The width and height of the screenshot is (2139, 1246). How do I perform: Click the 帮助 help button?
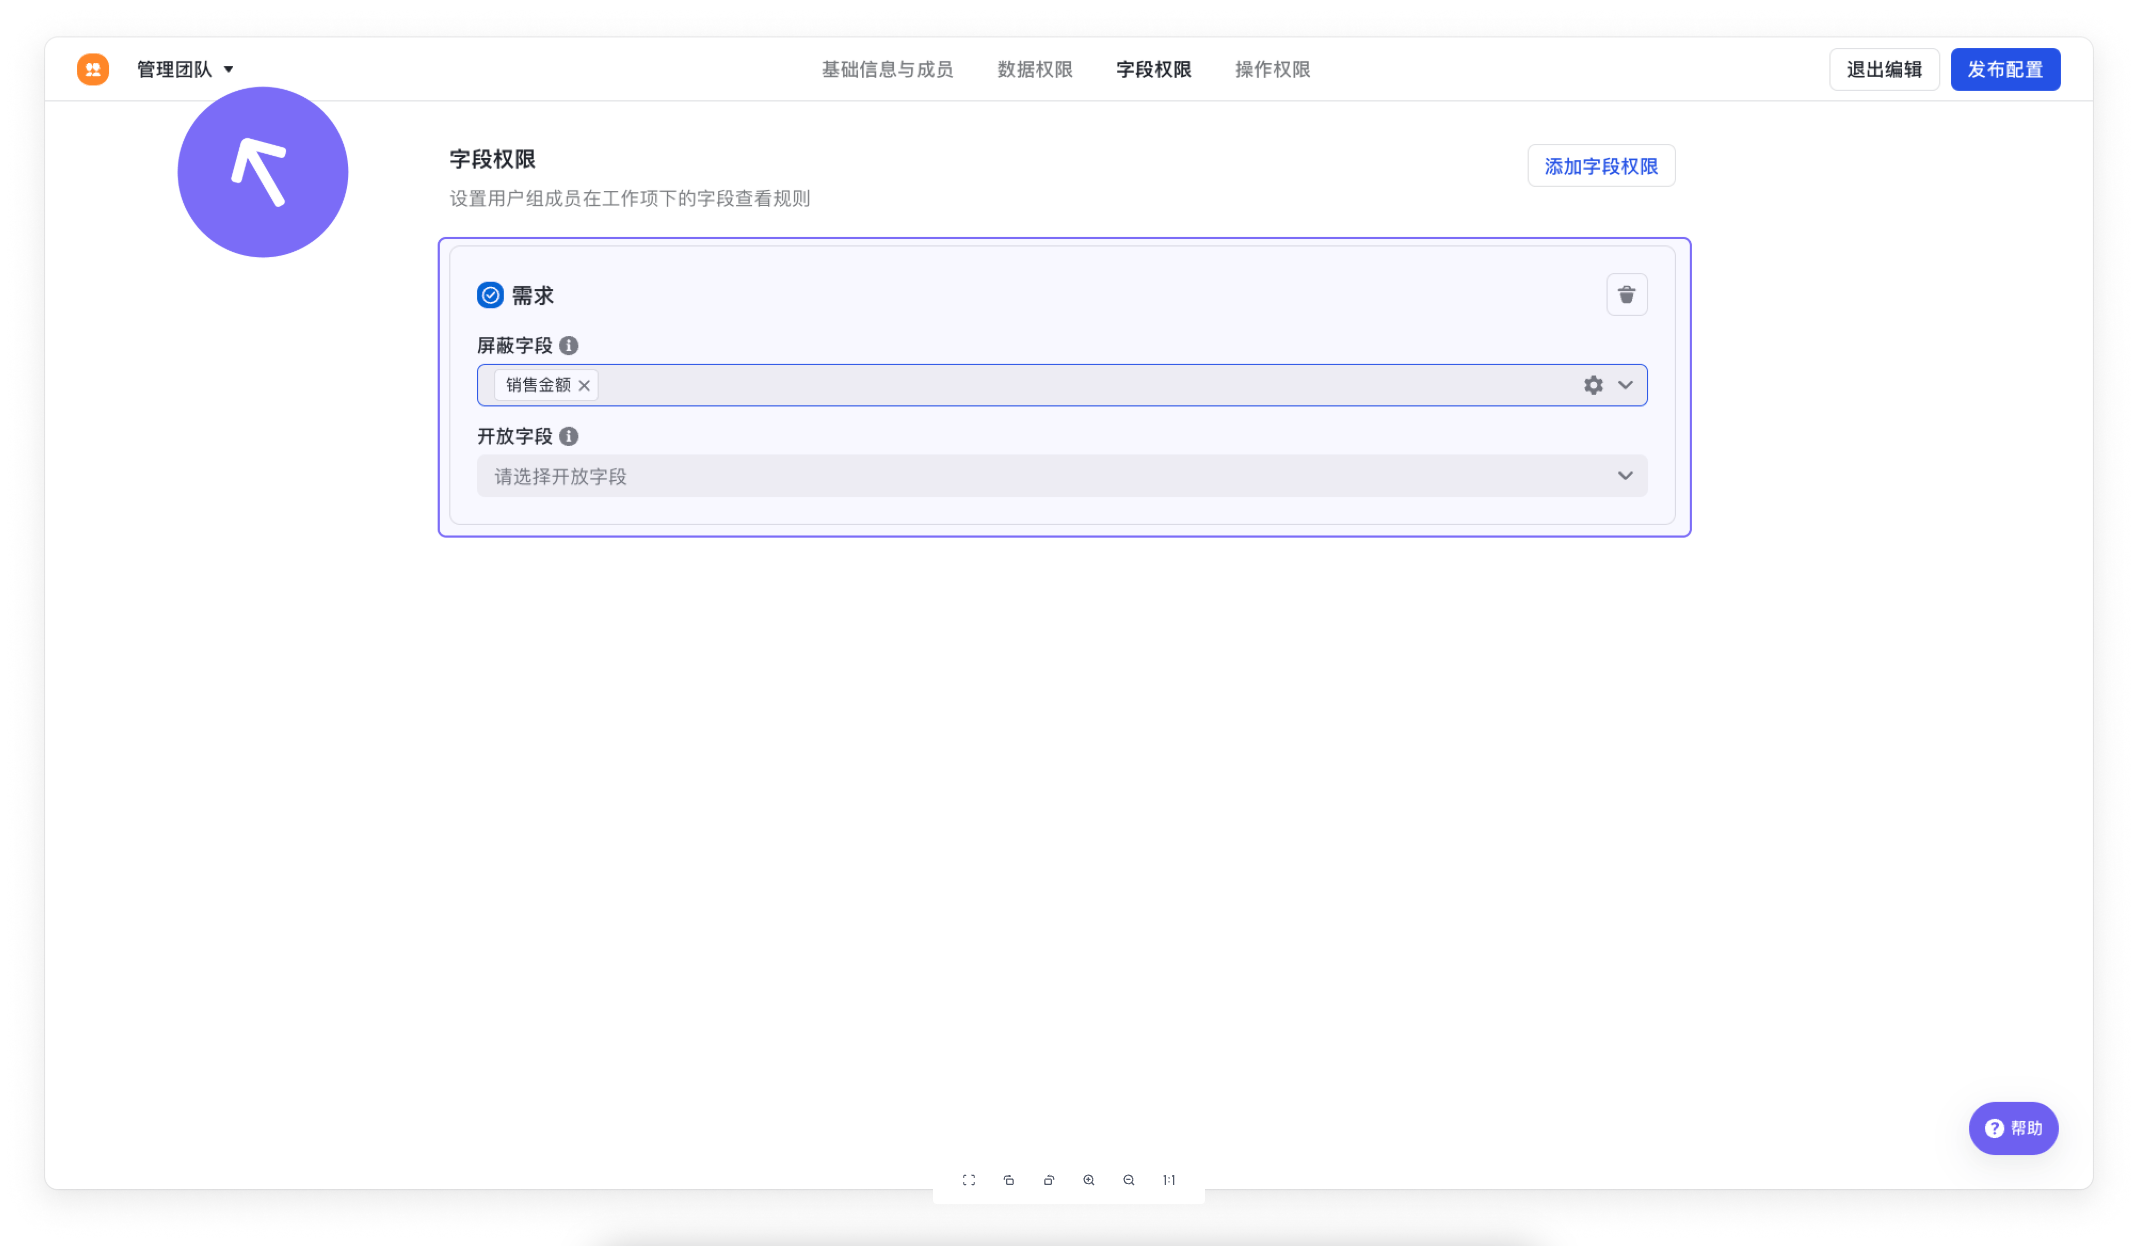click(x=2013, y=1128)
